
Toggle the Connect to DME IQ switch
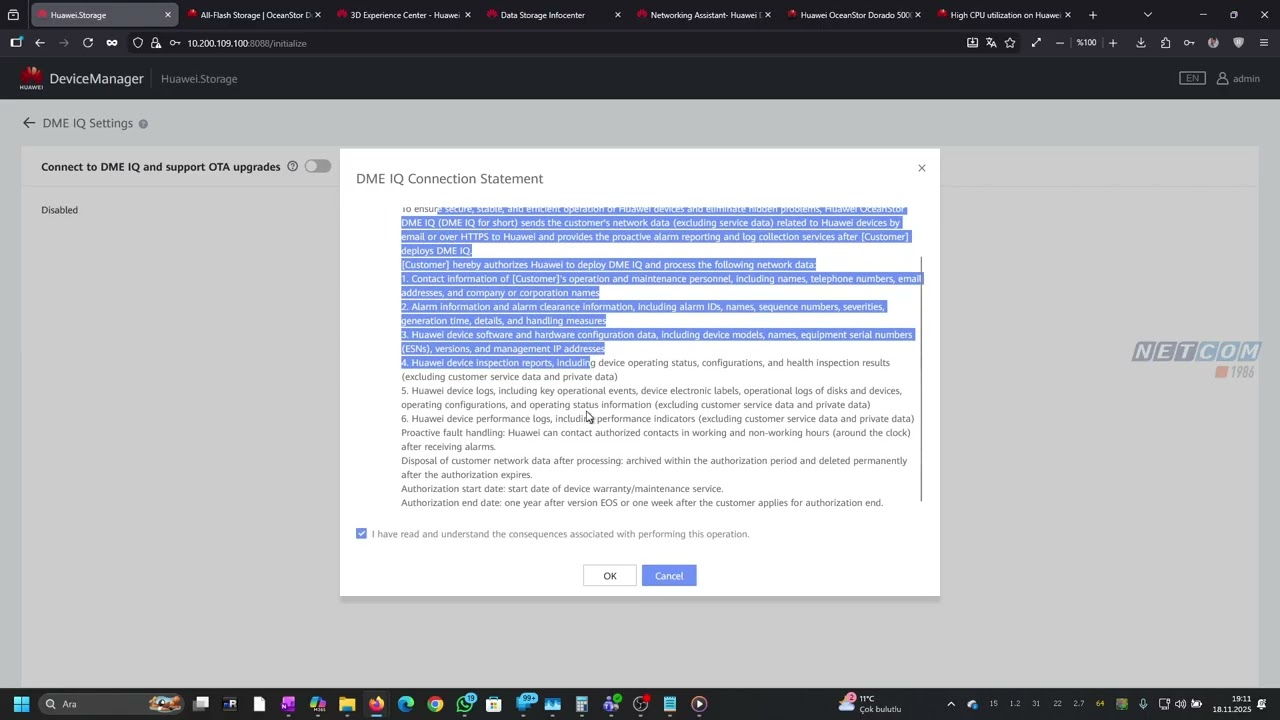point(318,166)
